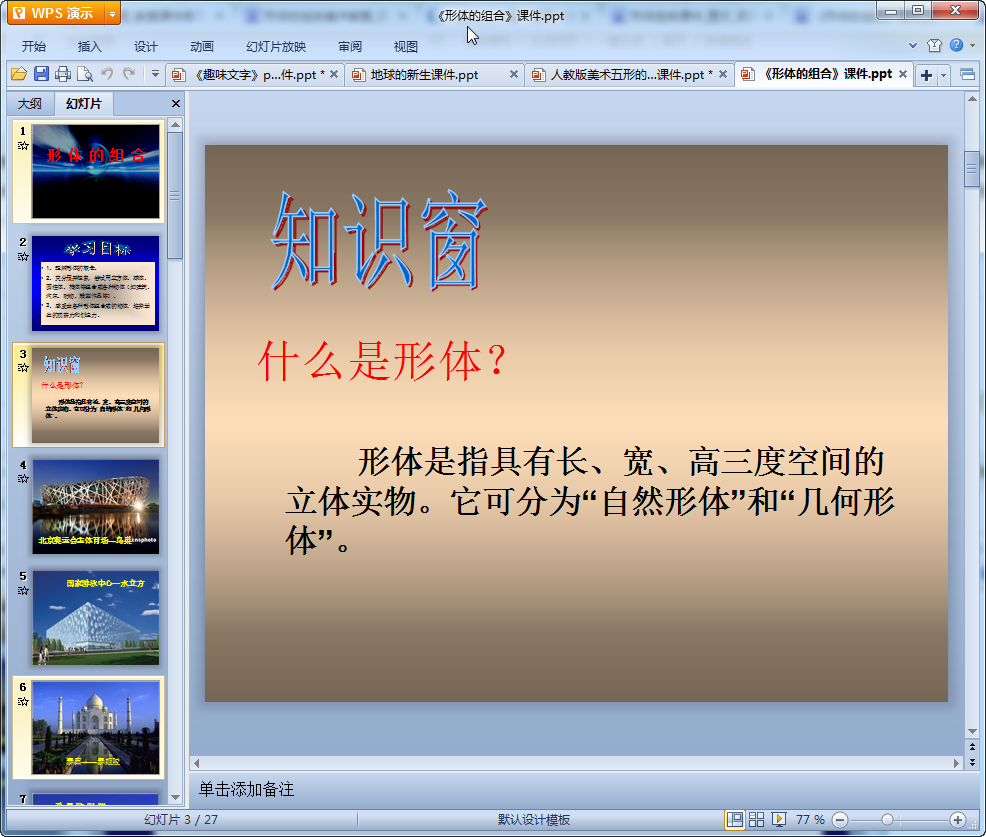Expand the WPS 演示 button dropdown arrow
This screenshot has height=837, width=986.
click(113, 13)
